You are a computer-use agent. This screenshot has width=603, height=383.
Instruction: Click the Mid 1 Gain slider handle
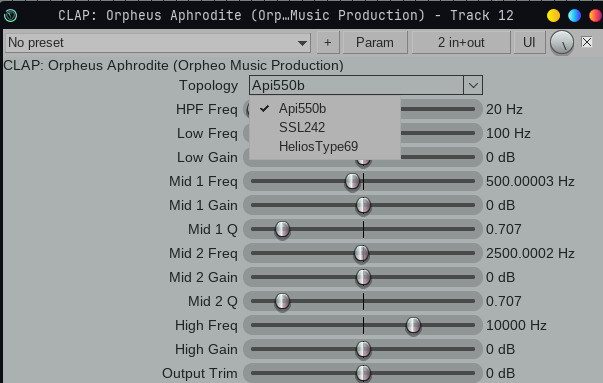363,205
